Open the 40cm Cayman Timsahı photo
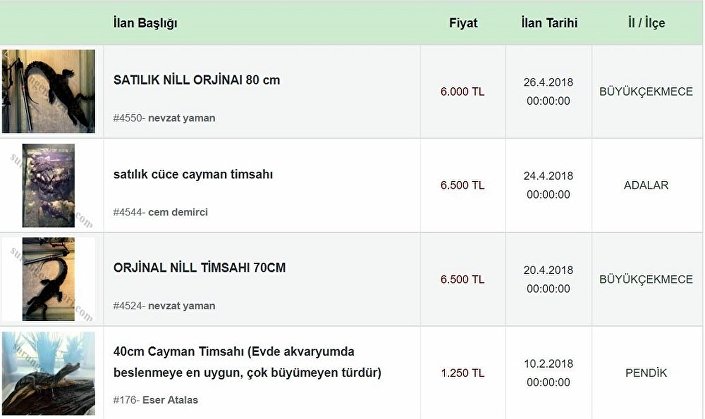 (49, 374)
